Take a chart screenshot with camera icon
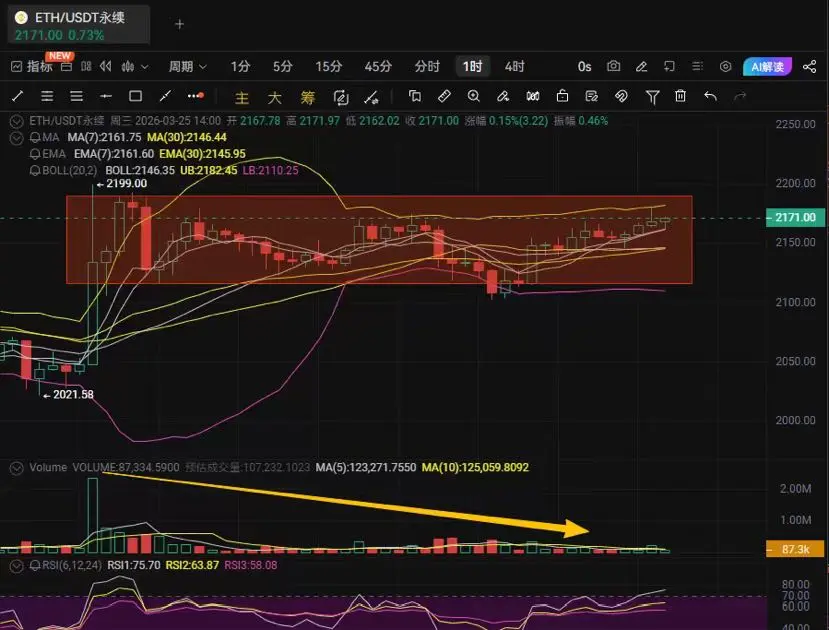The width and height of the screenshot is (829, 630). click(x=613, y=66)
